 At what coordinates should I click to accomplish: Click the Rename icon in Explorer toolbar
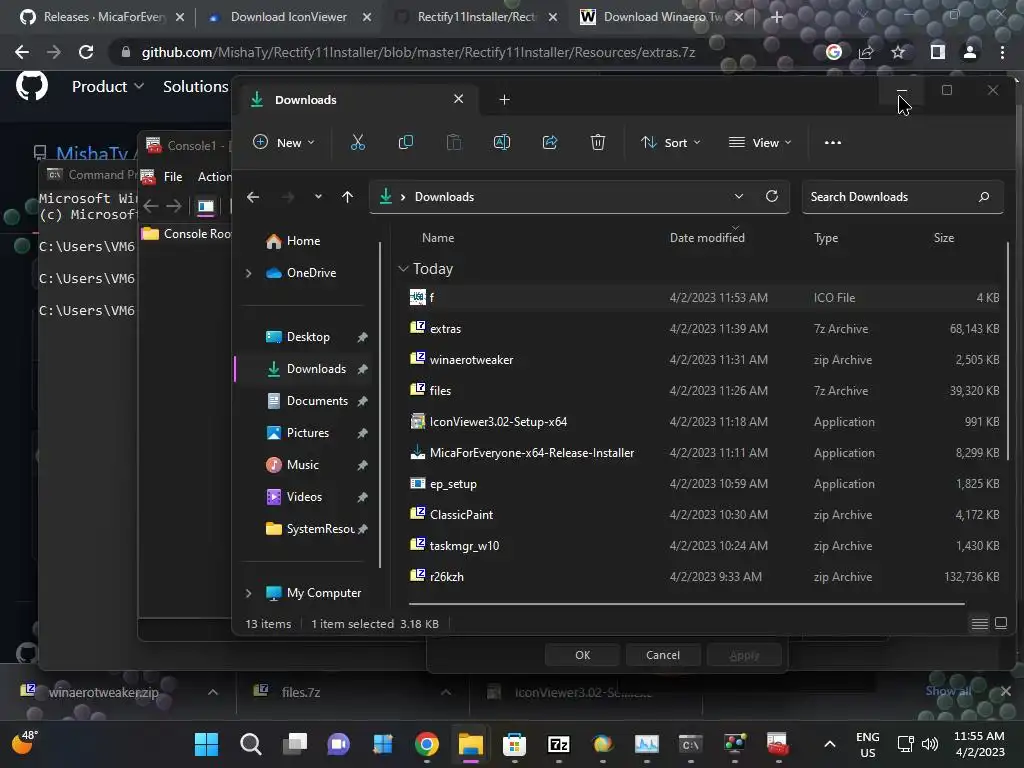point(502,142)
